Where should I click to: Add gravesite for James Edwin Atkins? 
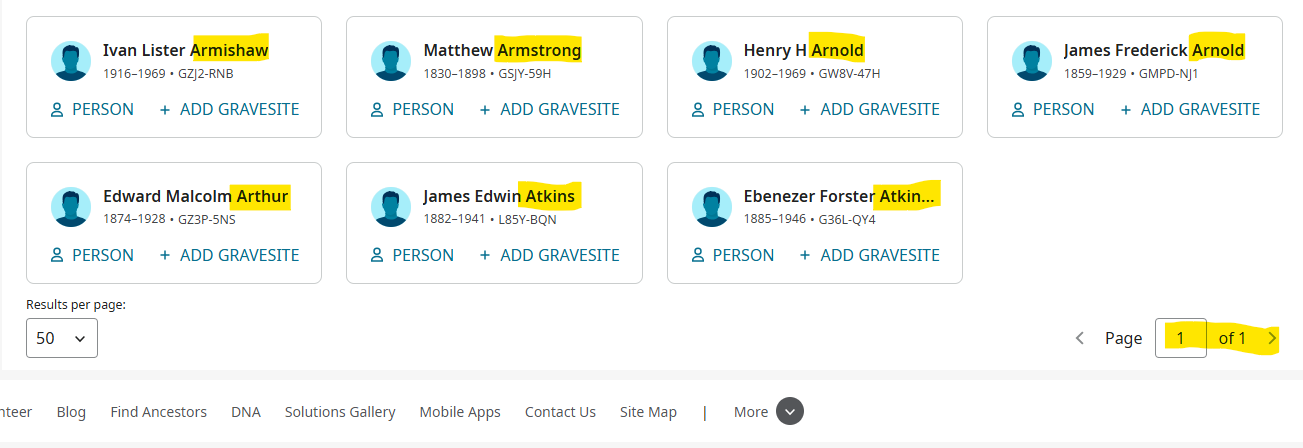coord(549,255)
